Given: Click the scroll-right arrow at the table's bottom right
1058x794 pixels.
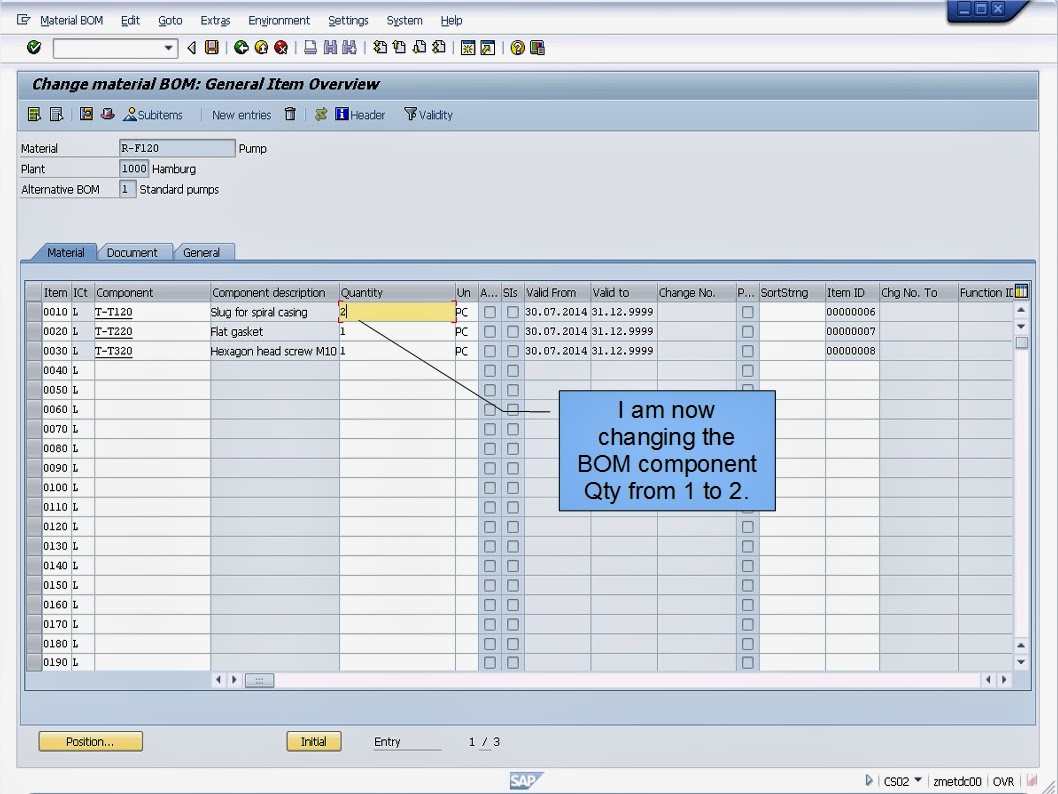Looking at the screenshot, I should click(x=1005, y=680).
